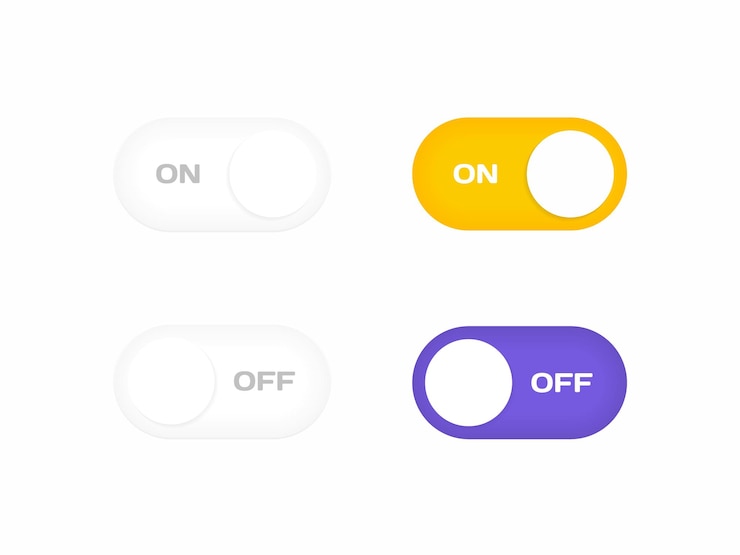Image resolution: width=740 pixels, height=555 pixels.
Task: Click yellow track between ON text and knob
Action: (x=512, y=174)
